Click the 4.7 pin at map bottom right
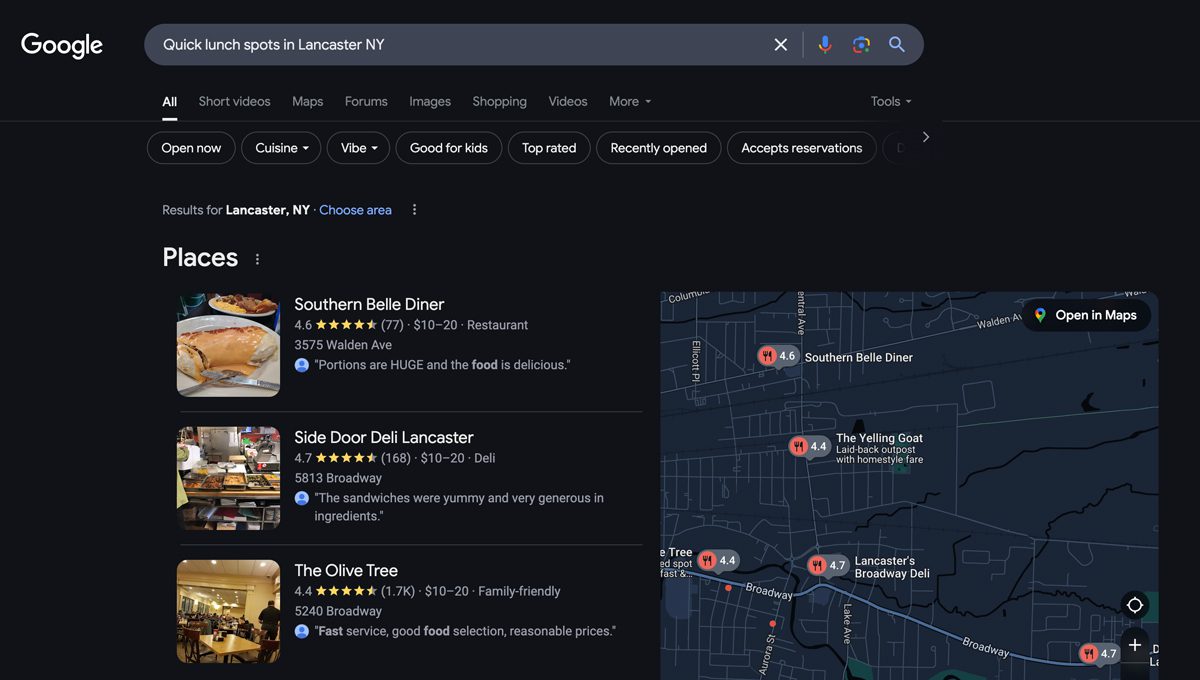The image size is (1200, 680). pyautogui.click(x=1099, y=654)
